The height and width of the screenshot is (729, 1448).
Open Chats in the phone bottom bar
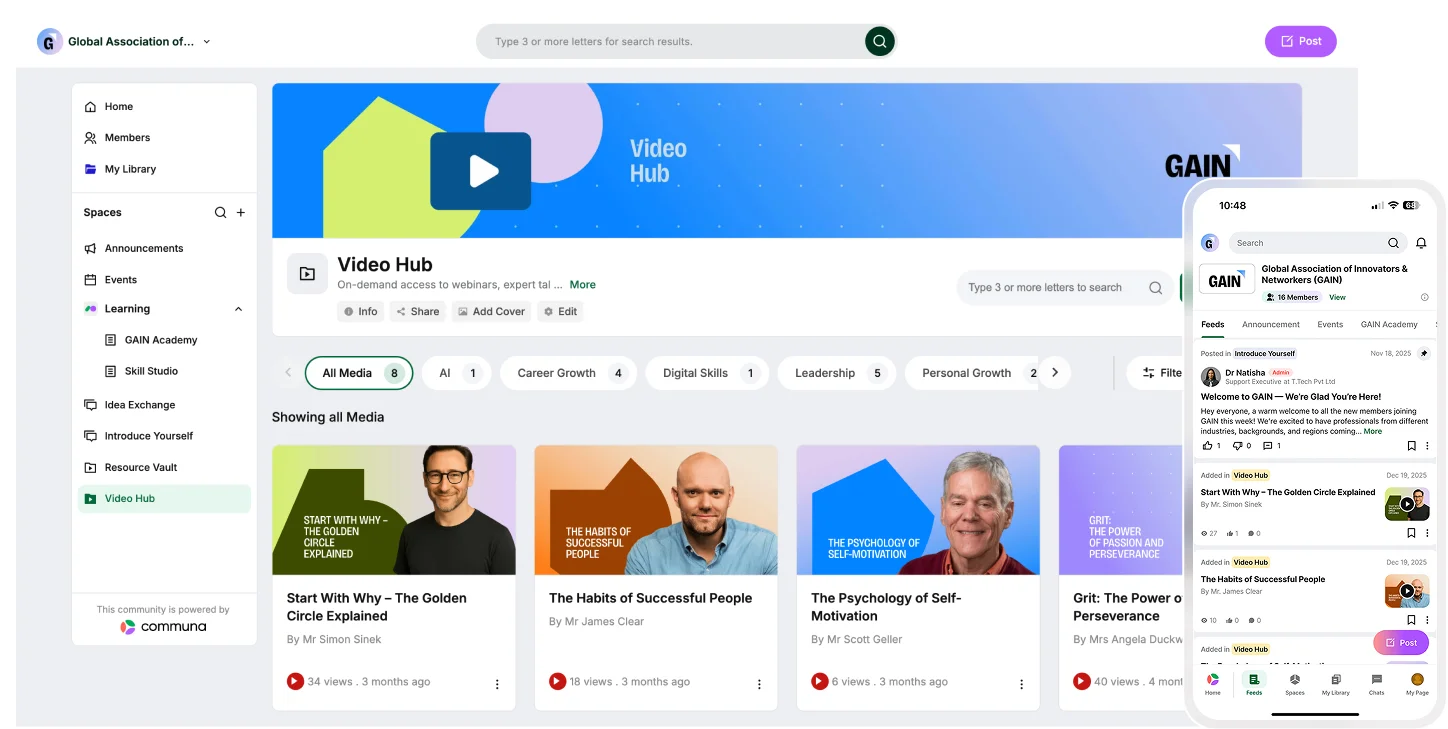pos(1376,684)
